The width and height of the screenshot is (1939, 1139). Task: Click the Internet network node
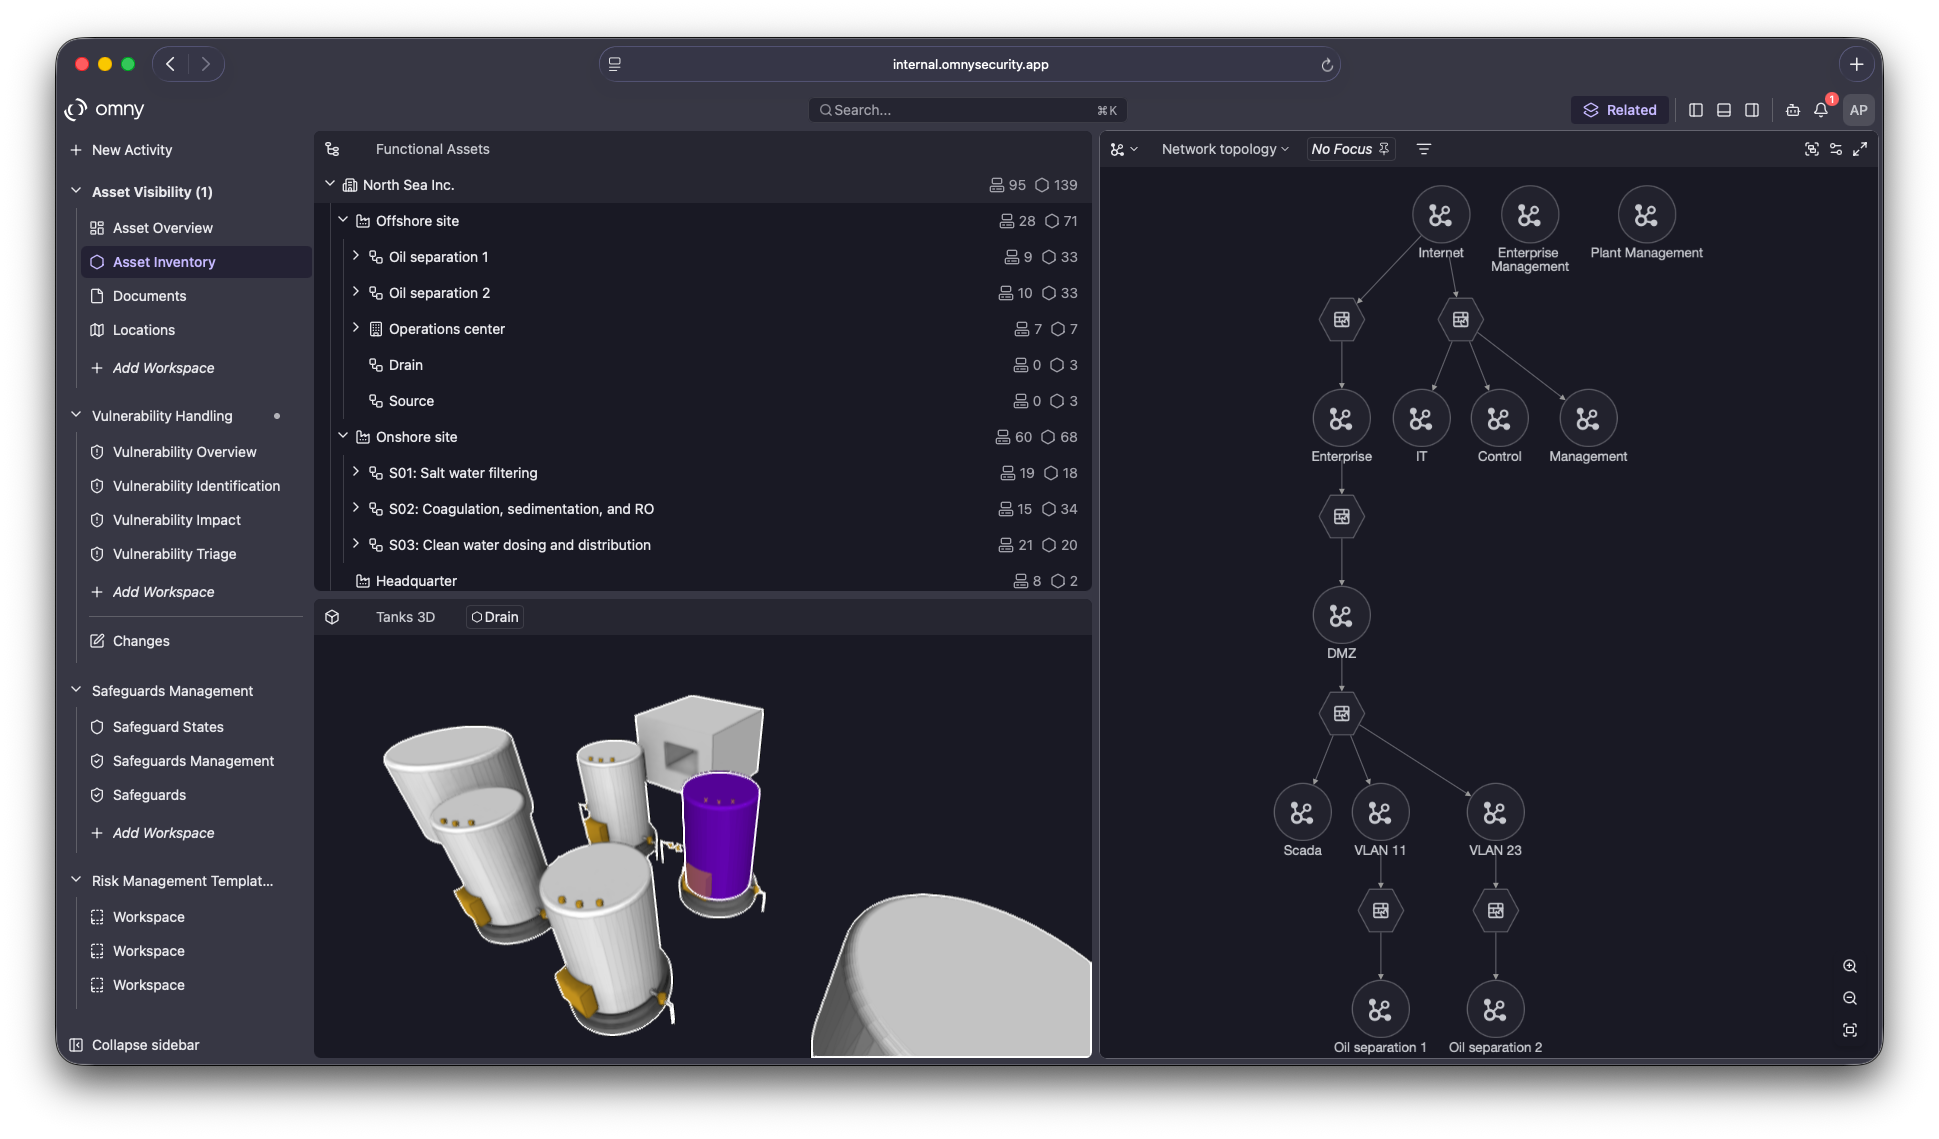pos(1440,215)
